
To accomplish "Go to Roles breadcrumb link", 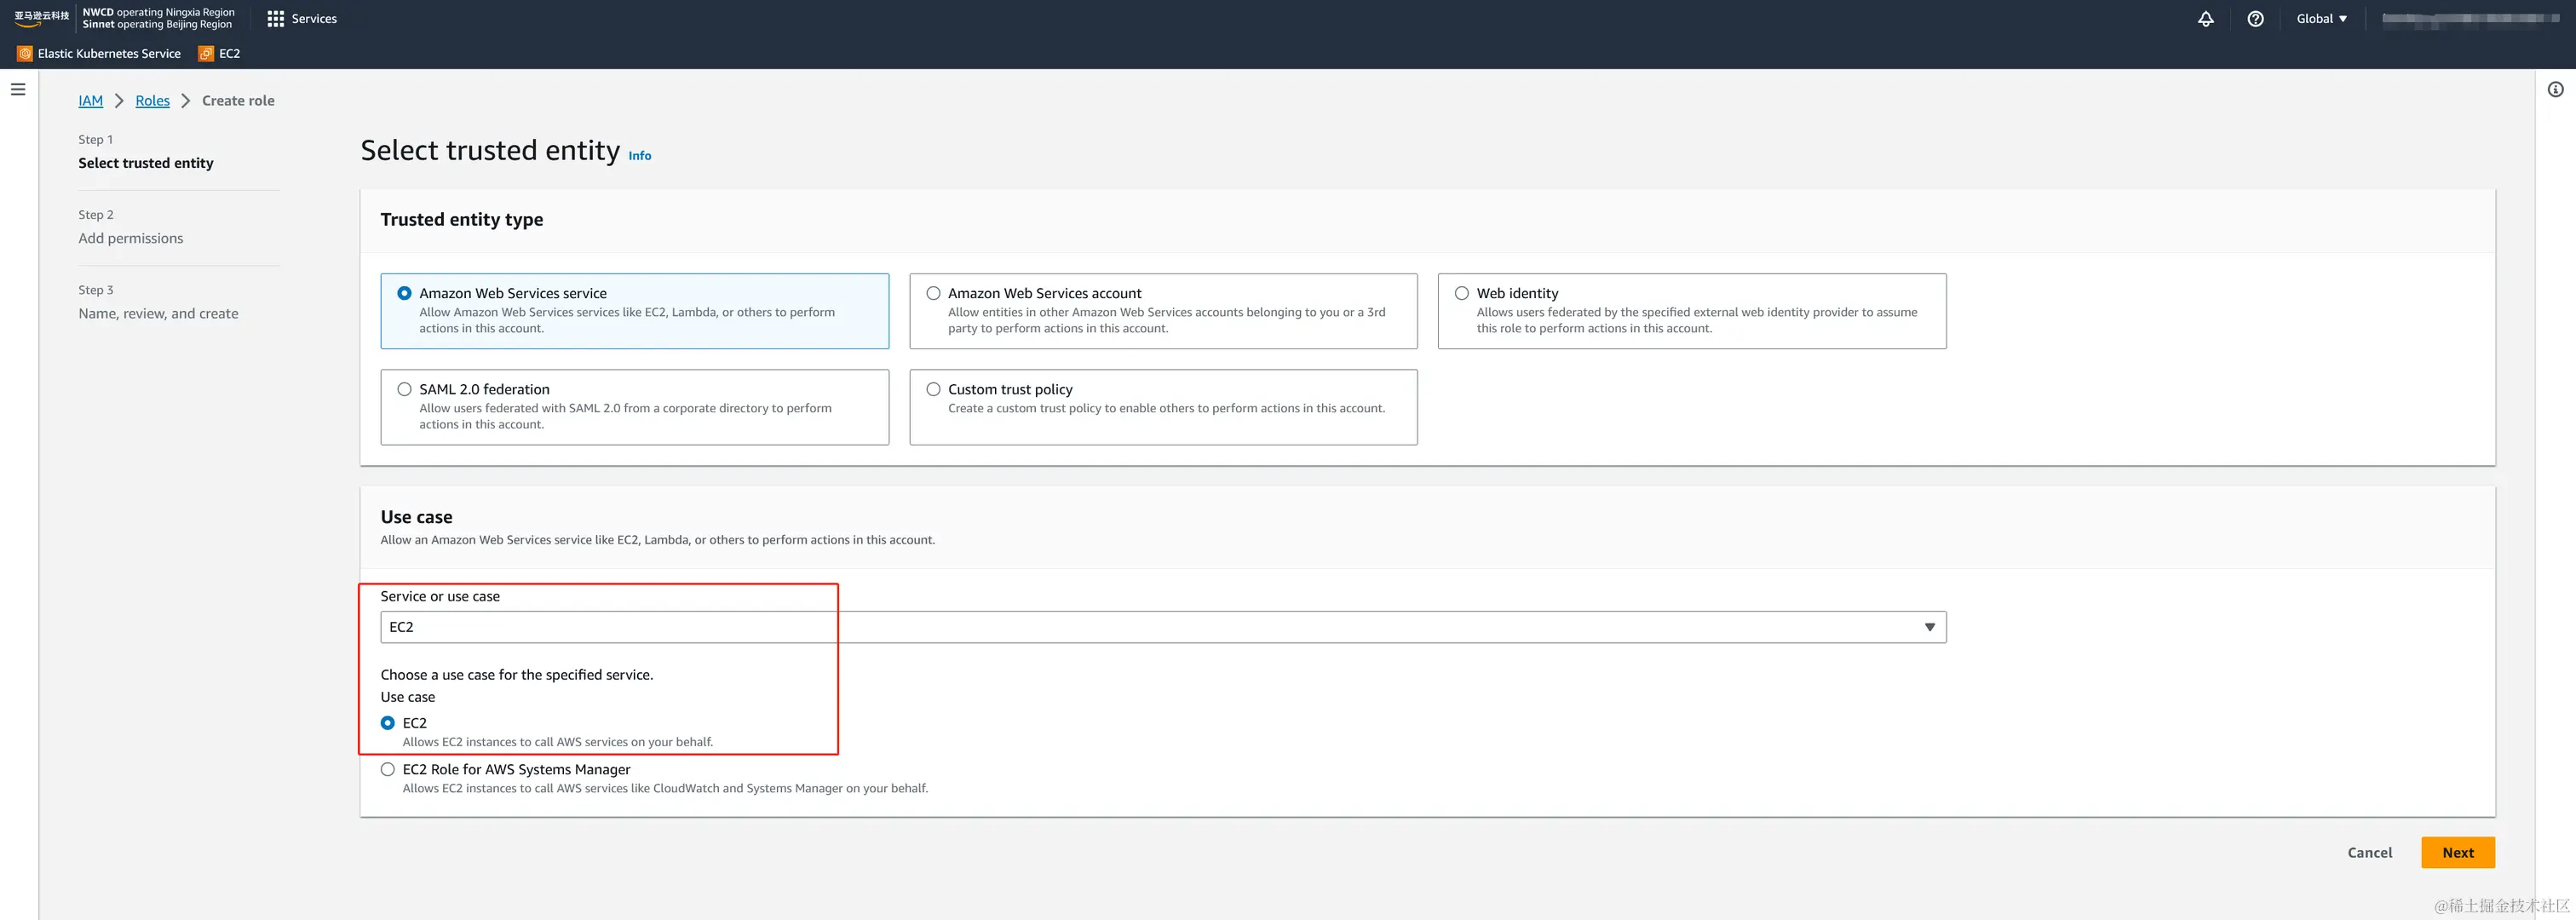I will click(152, 101).
